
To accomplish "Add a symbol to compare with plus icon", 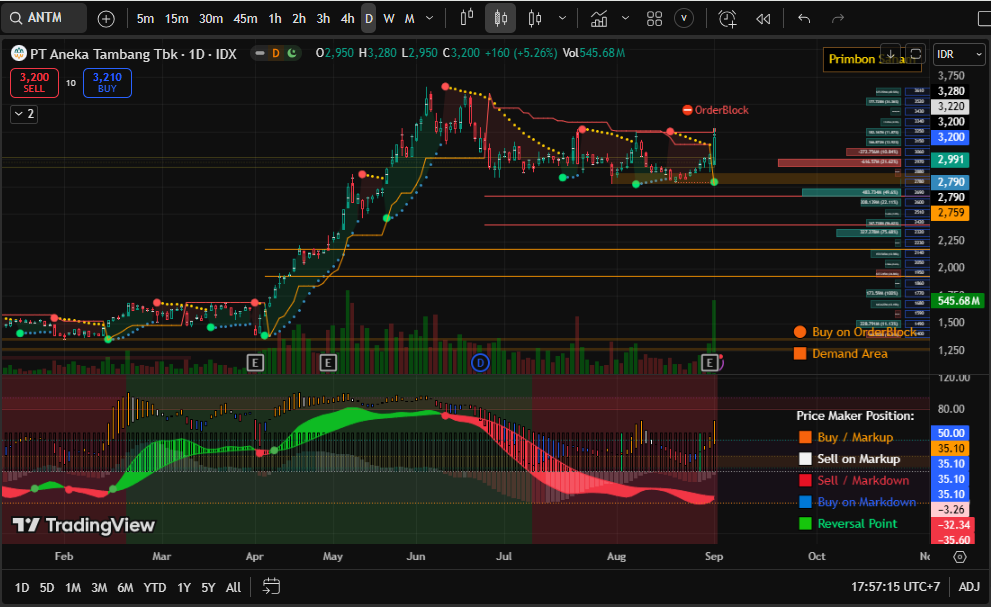I will tap(106, 19).
